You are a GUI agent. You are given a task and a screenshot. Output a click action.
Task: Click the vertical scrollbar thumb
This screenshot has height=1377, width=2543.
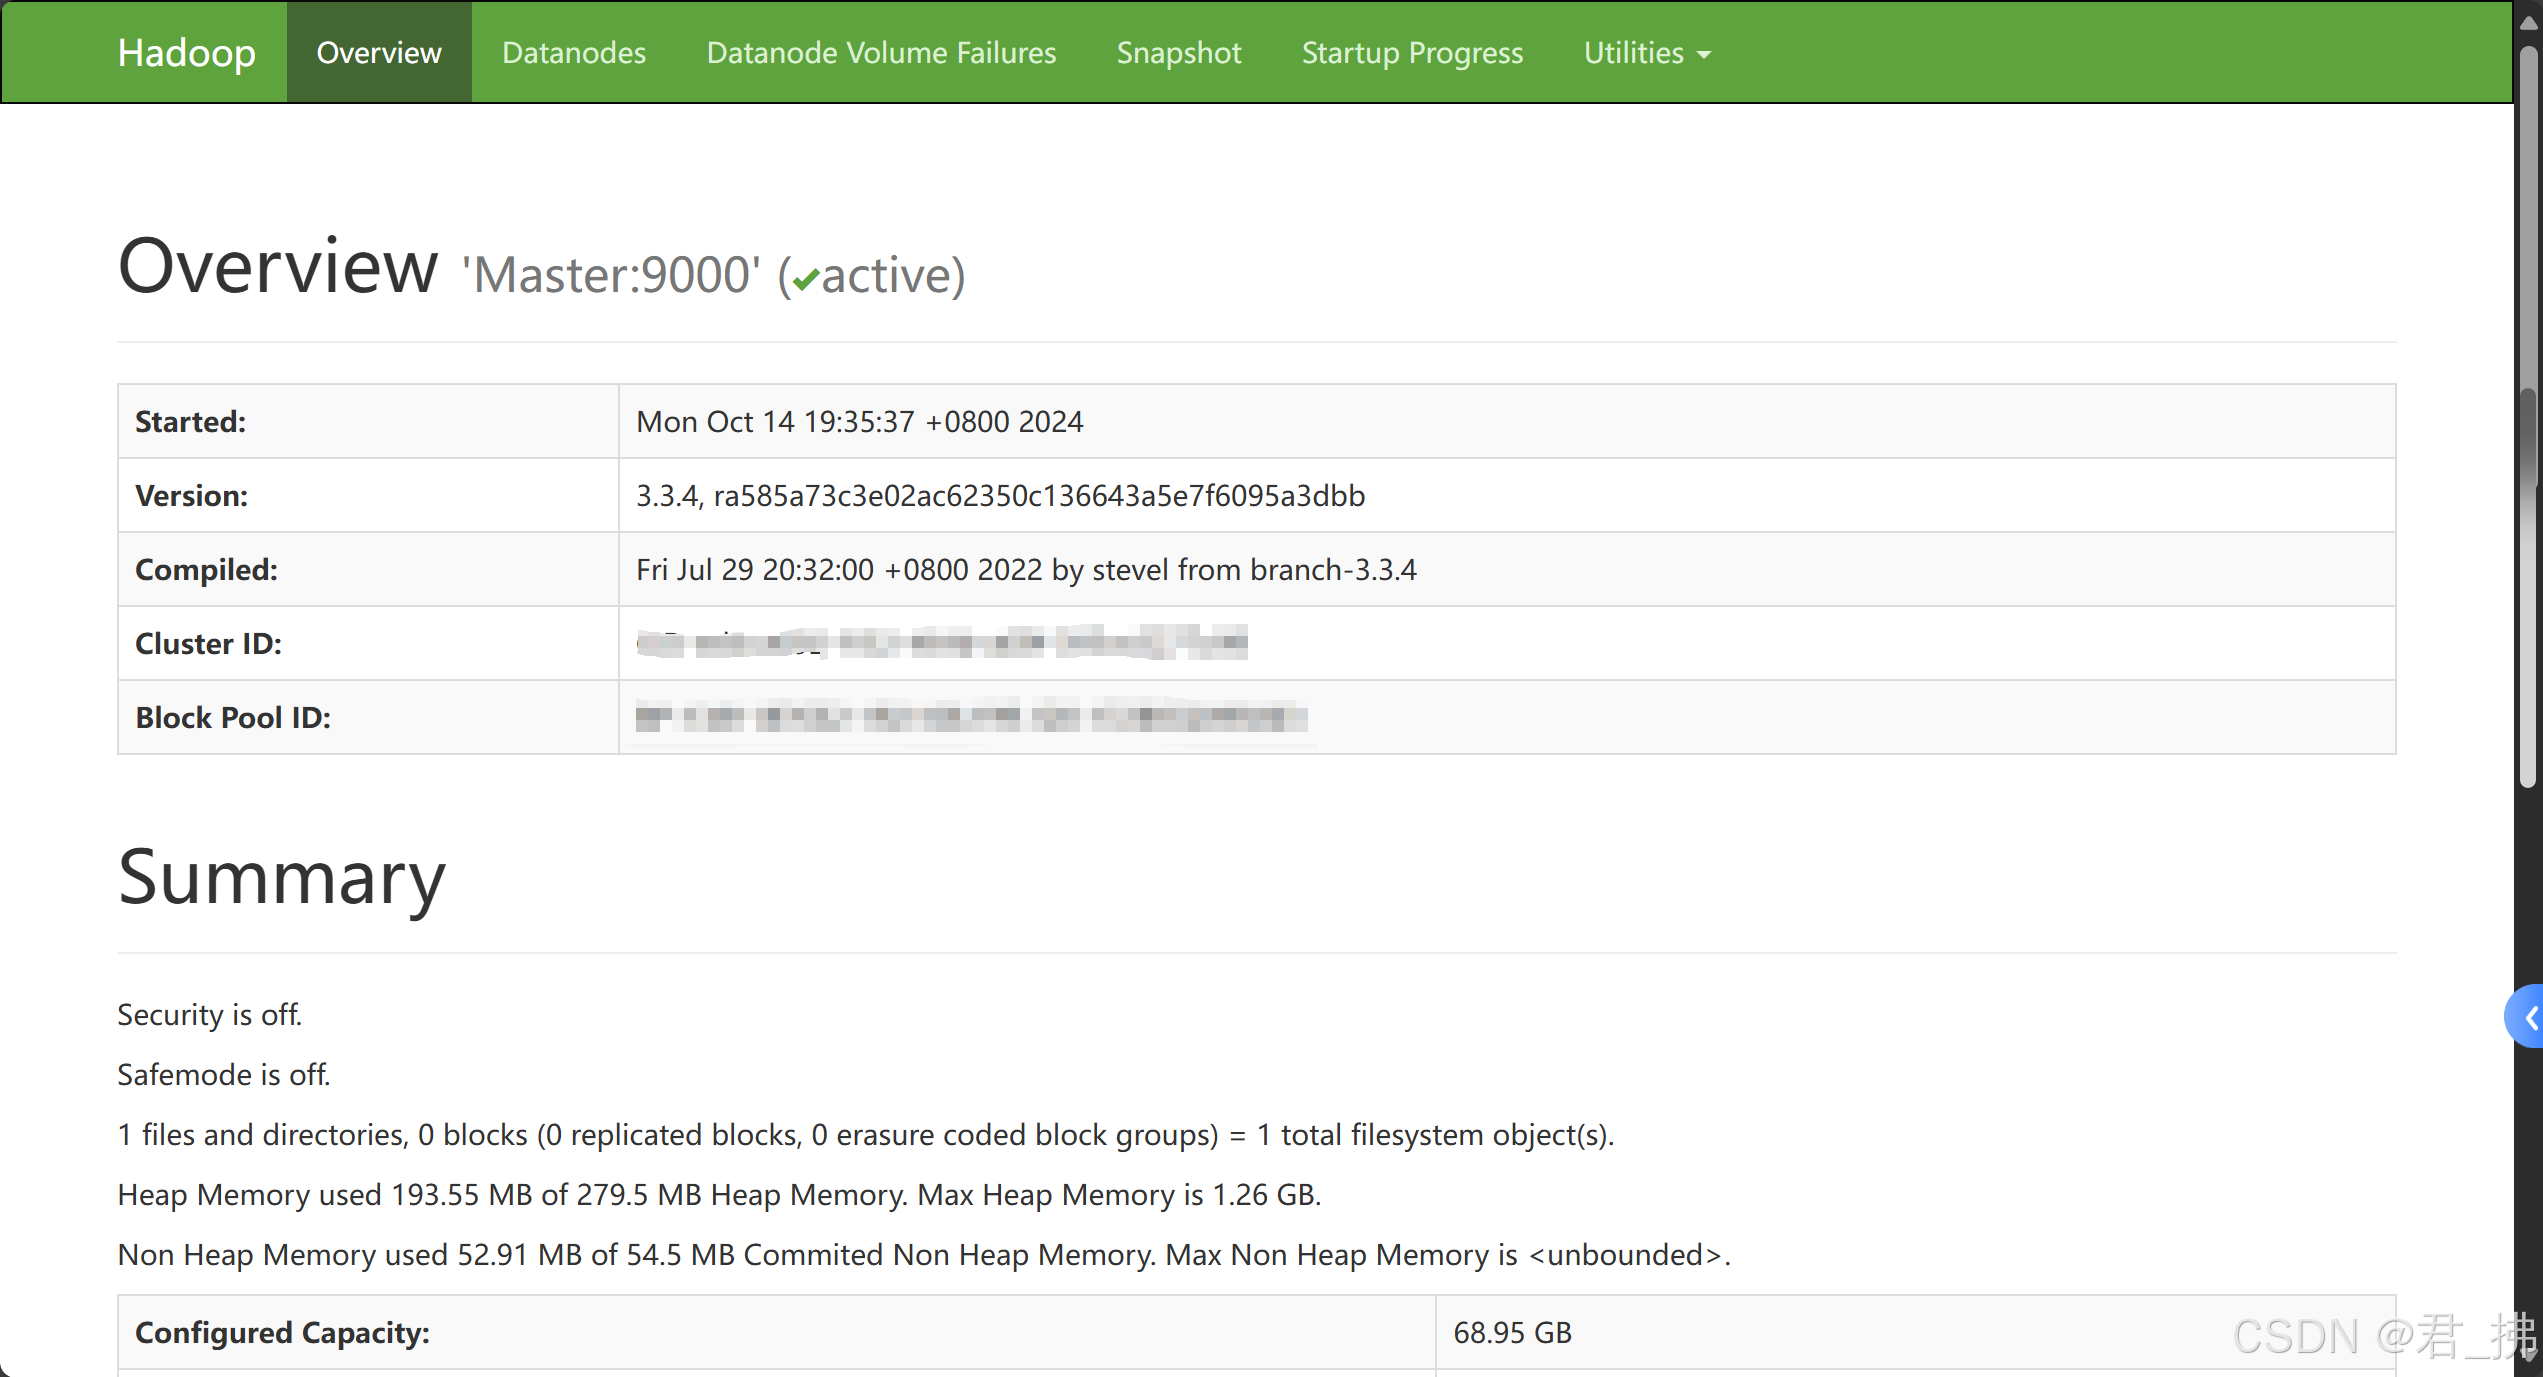pos(2529,415)
